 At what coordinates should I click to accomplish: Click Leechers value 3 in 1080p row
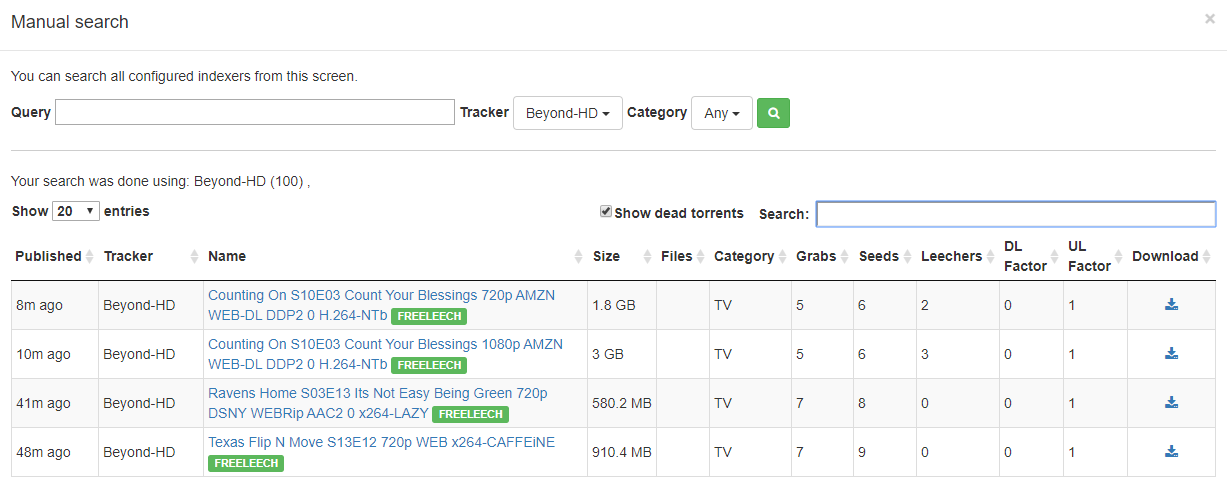(924, 354)
